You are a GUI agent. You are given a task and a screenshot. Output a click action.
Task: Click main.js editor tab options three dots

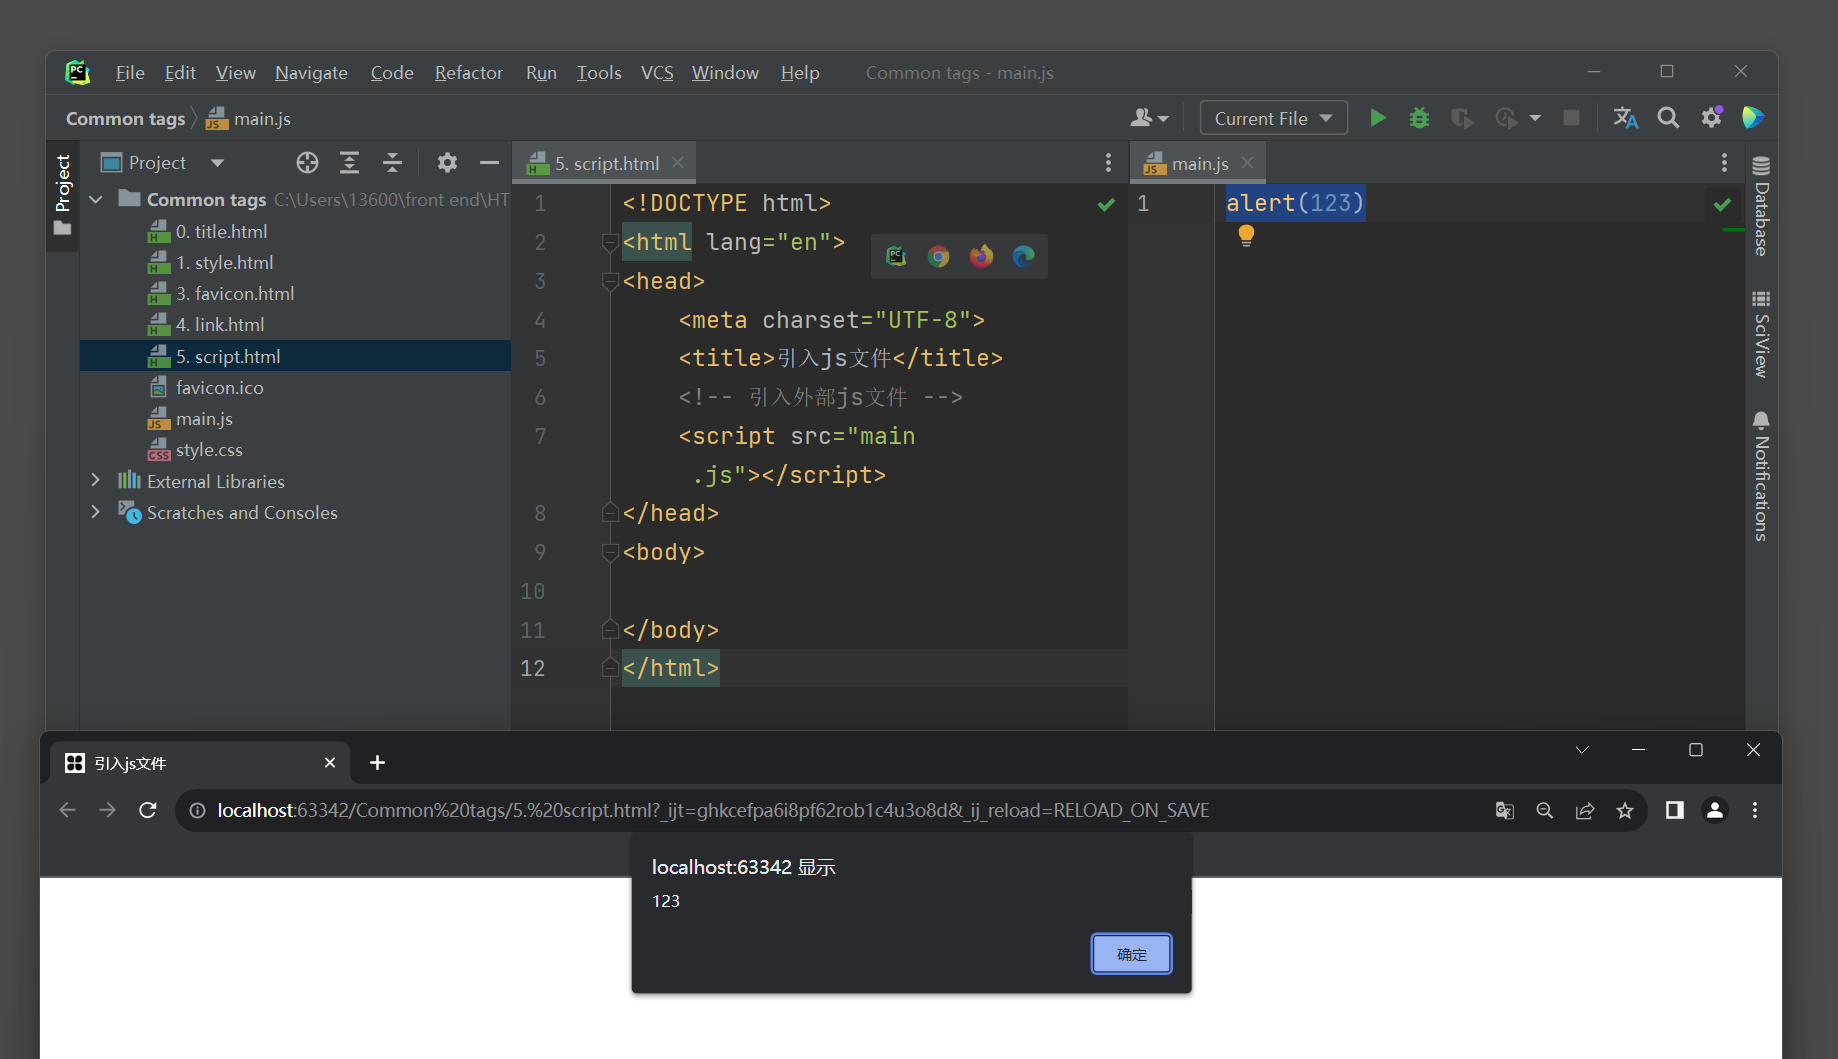pos(1724,163)
